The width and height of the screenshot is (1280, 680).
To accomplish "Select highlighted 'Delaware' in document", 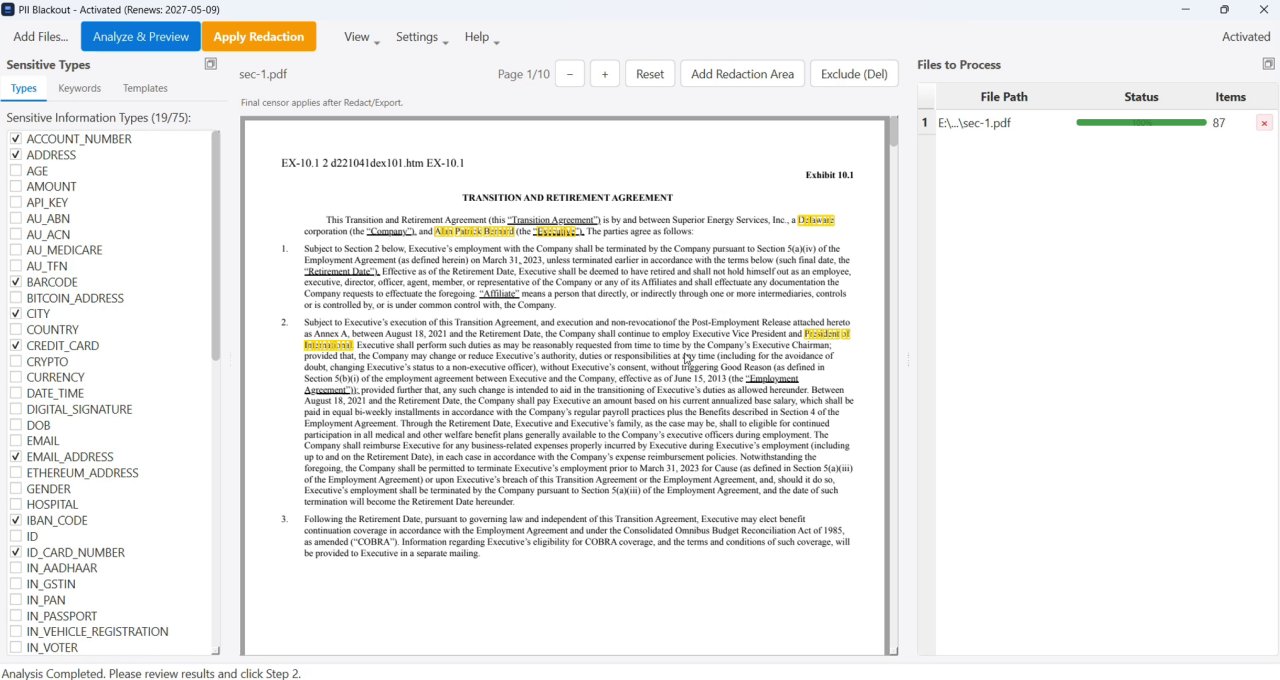I will click(x=815, y=220).
